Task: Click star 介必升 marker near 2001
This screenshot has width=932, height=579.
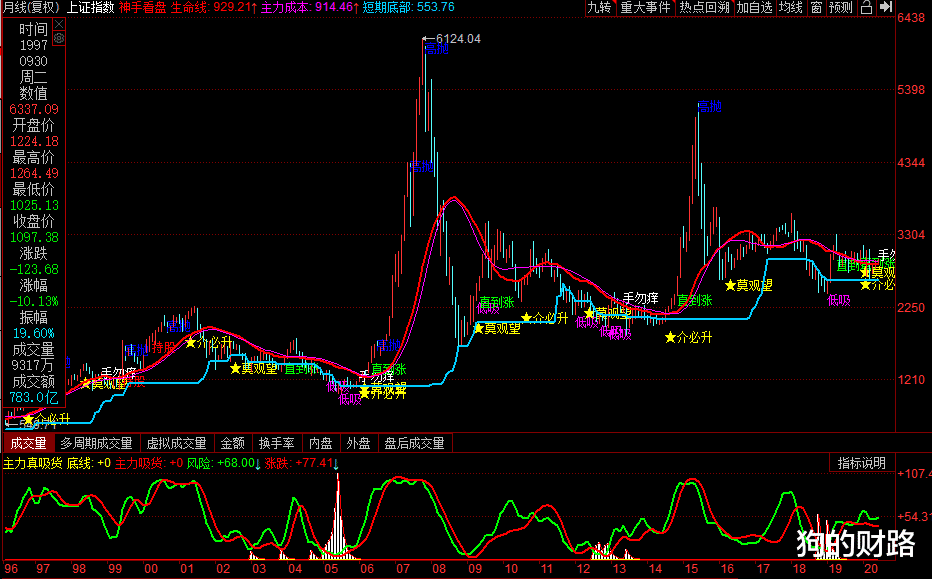Action: coord(209,342)
